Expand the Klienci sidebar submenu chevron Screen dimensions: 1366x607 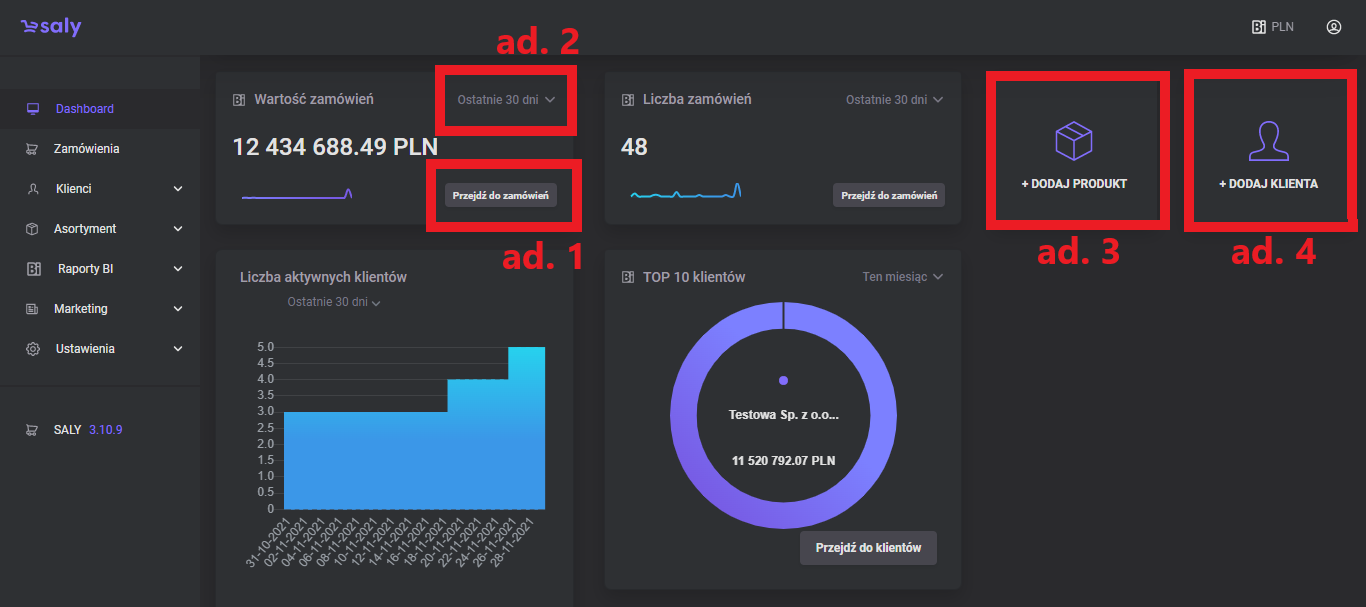[x=178, y=189]
